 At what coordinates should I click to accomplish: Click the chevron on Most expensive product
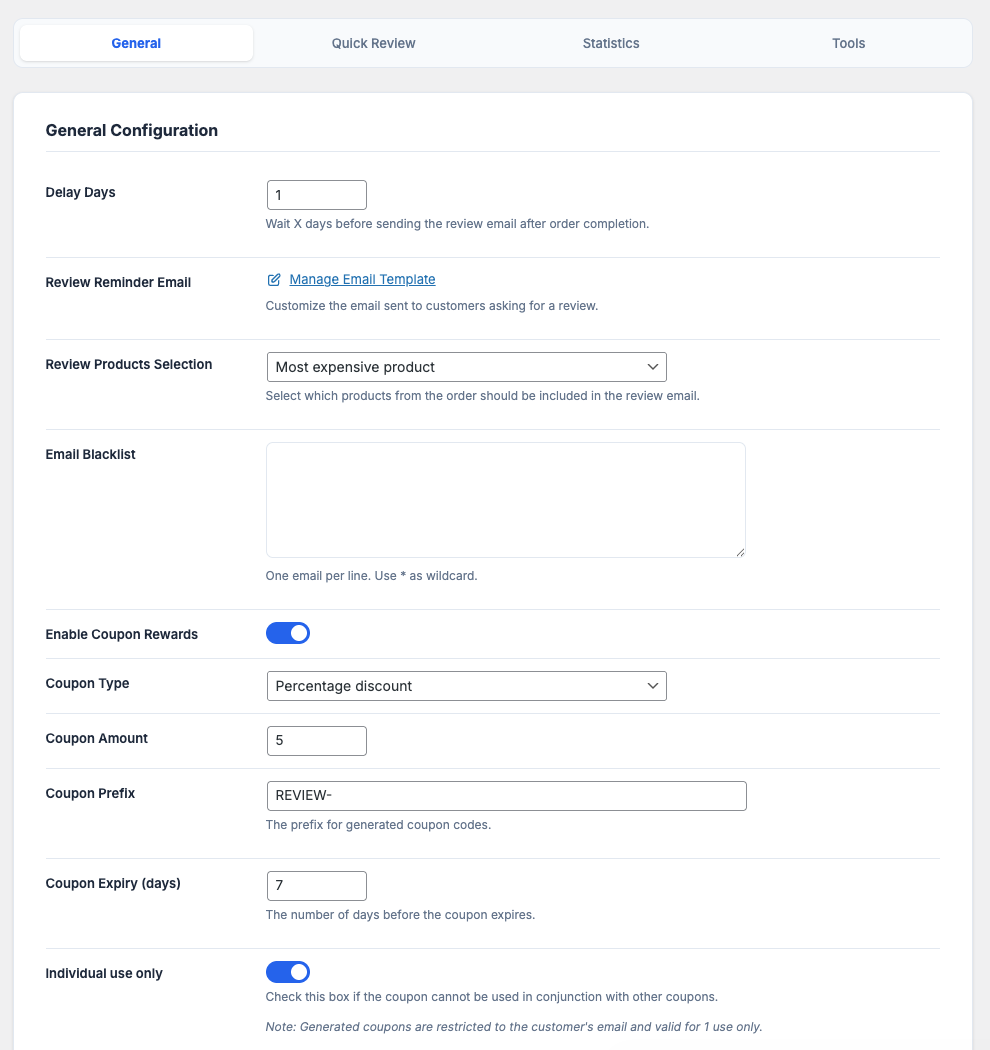[652, 367]
